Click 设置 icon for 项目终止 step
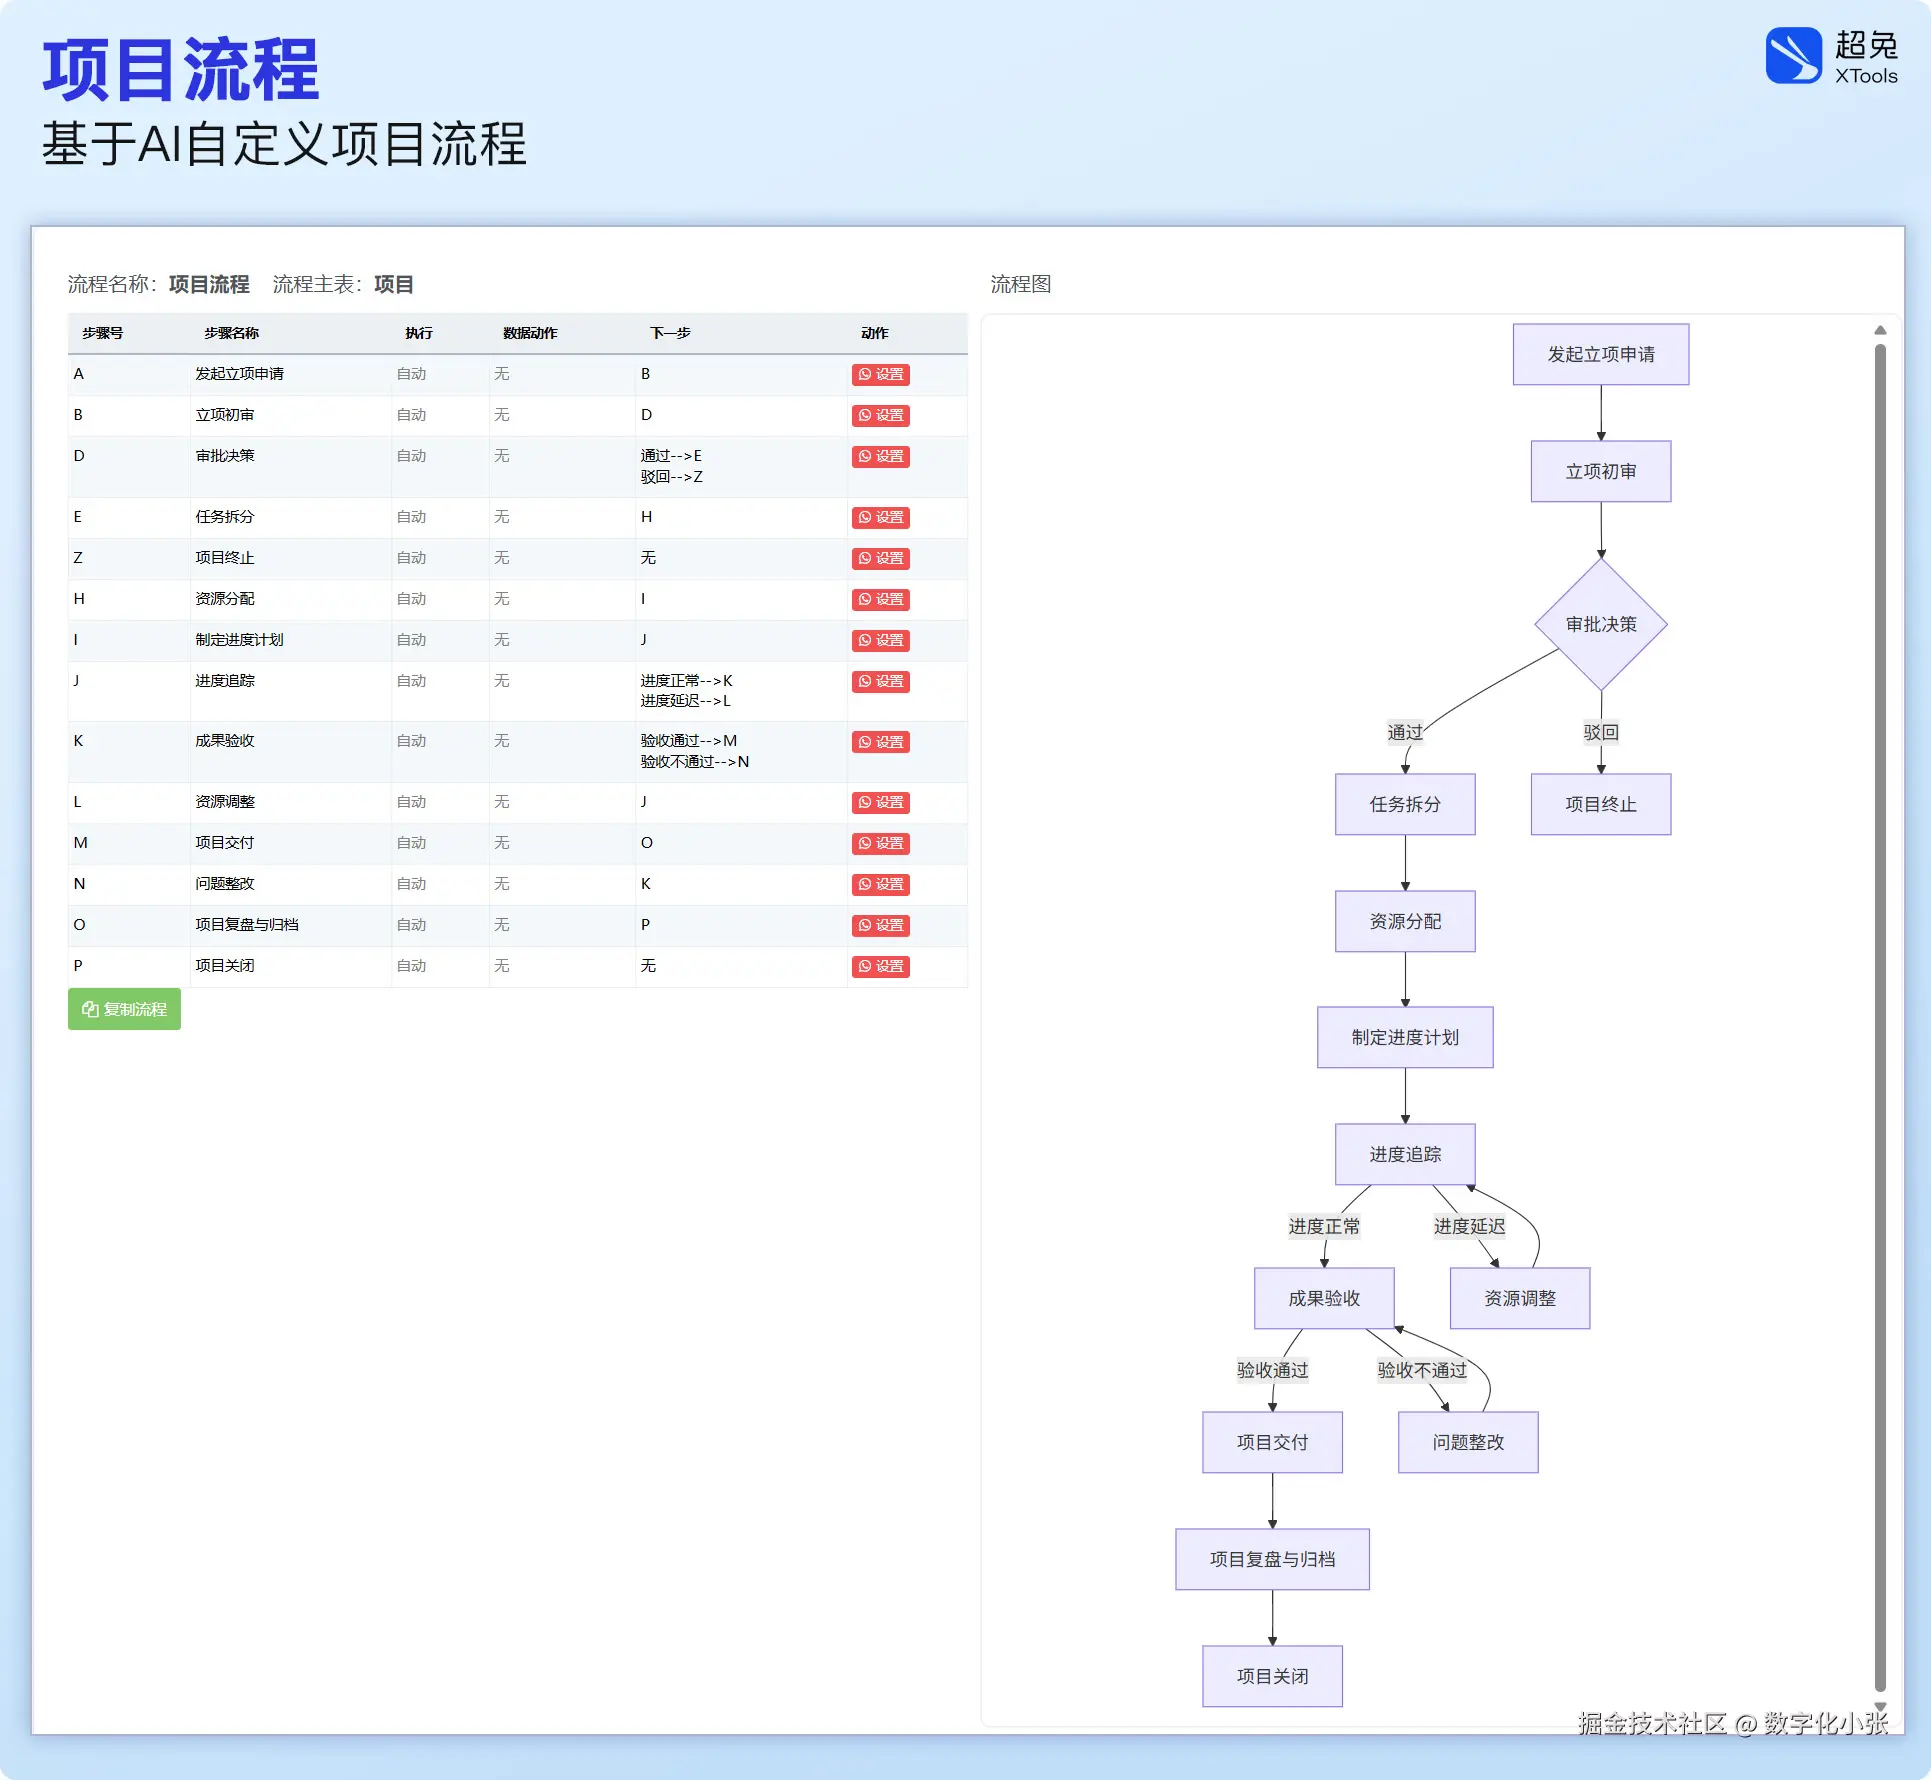 [880, 558]
